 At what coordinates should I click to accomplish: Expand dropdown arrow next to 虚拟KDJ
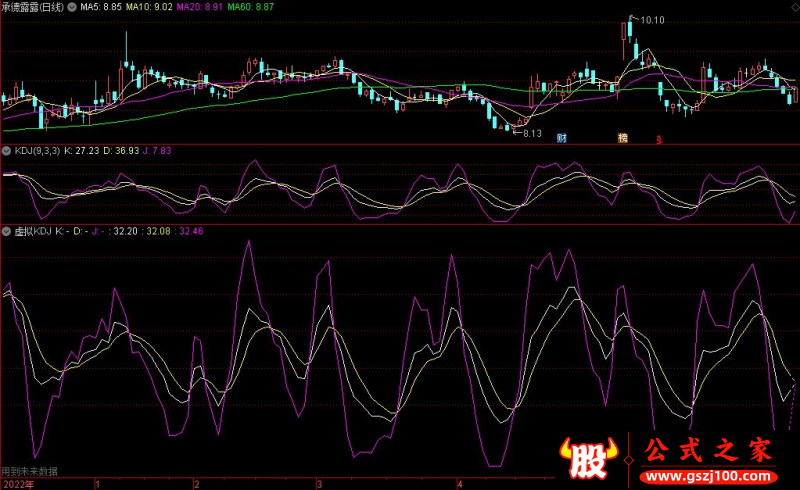click(x=7, y=231)
